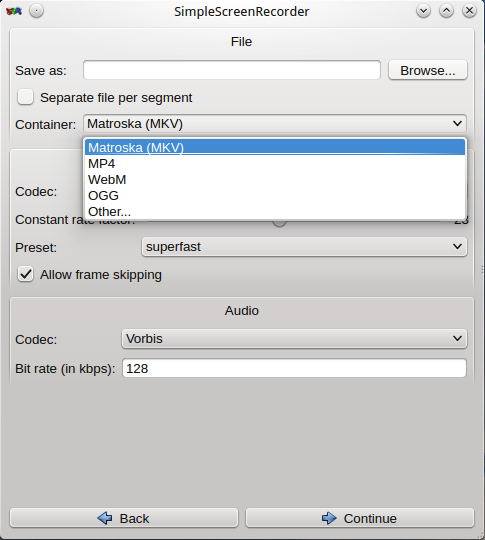Click the SimpleScreenRecorder app icon in title bar

point(14,11)
